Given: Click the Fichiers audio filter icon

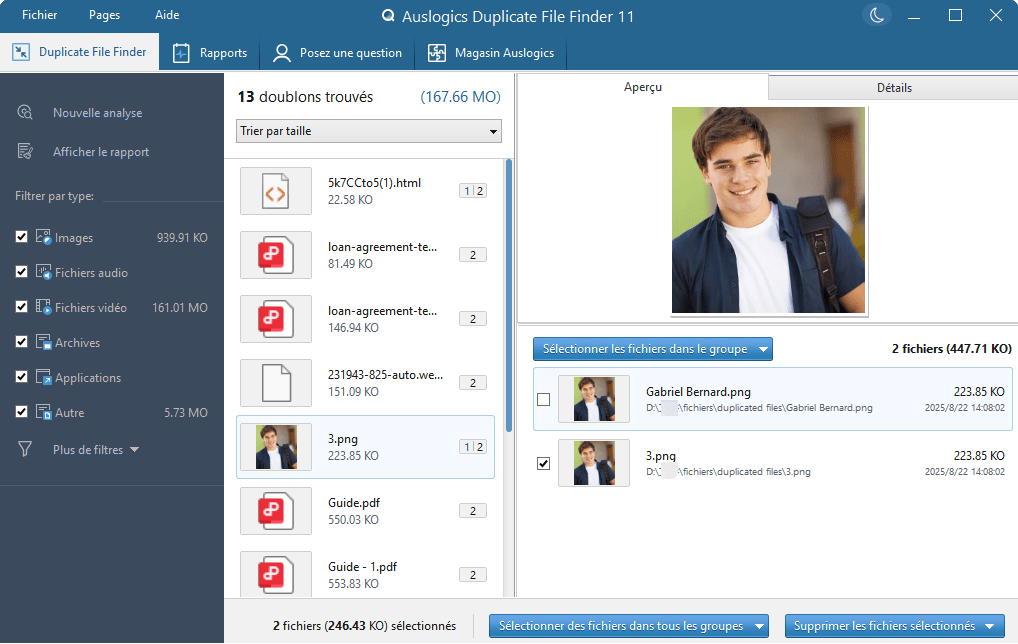Looking at the screenshot, I should pos(44,272).
